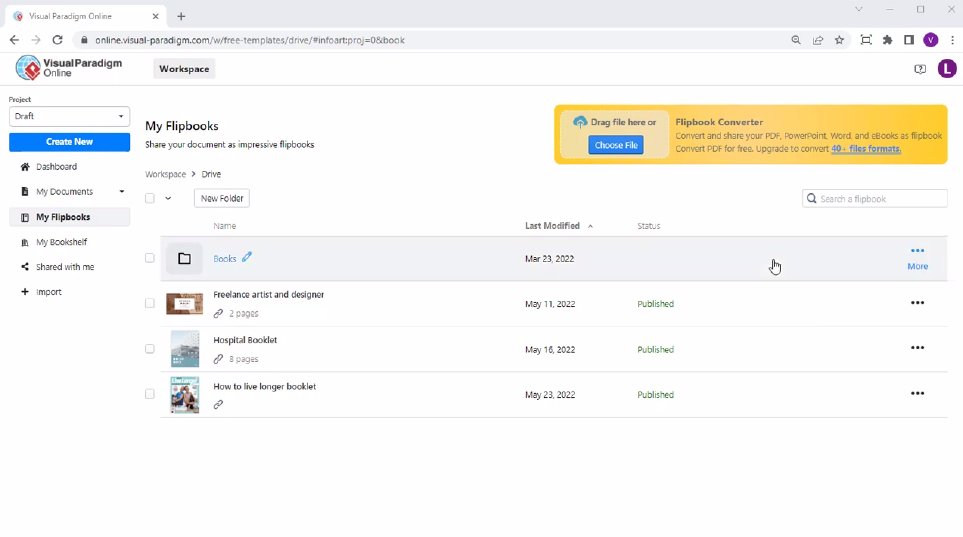Viewport: 963px width, 537px height.
Task: Expand the My Documents sidebar arrow
Action: click(x=122, y=192)
